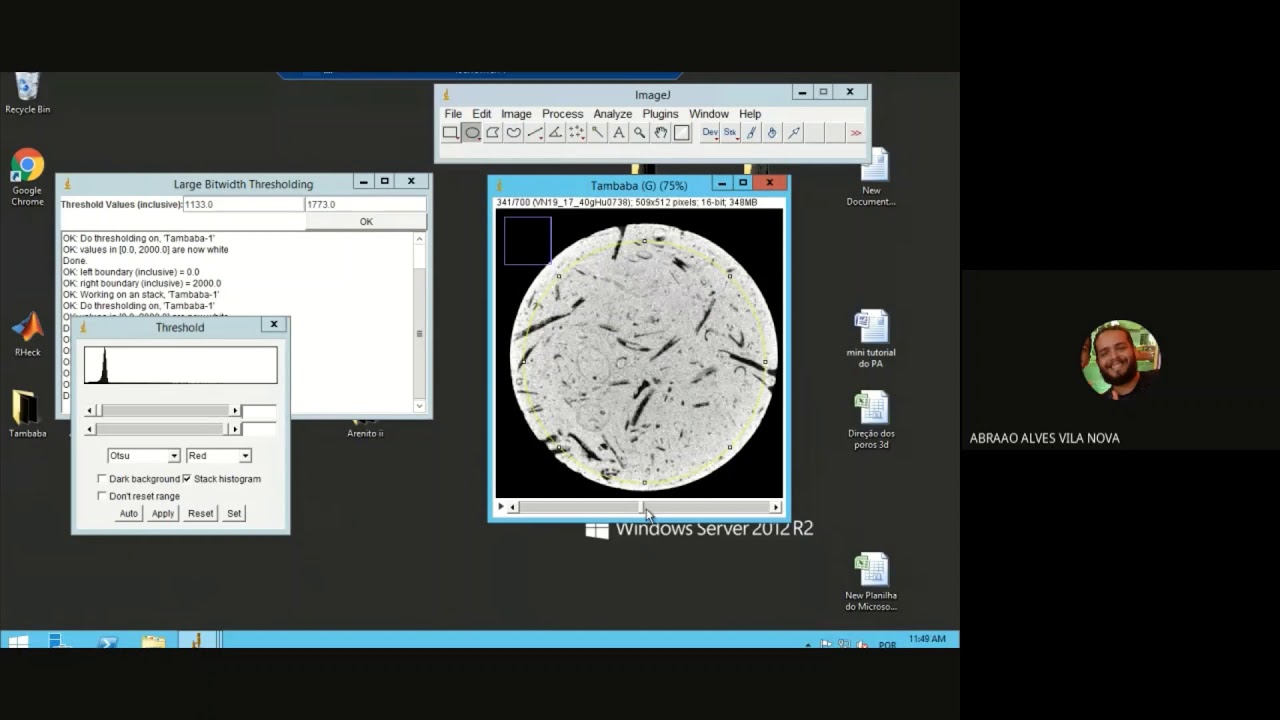Viewport: 1280px width, 720px height.
Task: Select the Angle tool
Action: [556, 133]
